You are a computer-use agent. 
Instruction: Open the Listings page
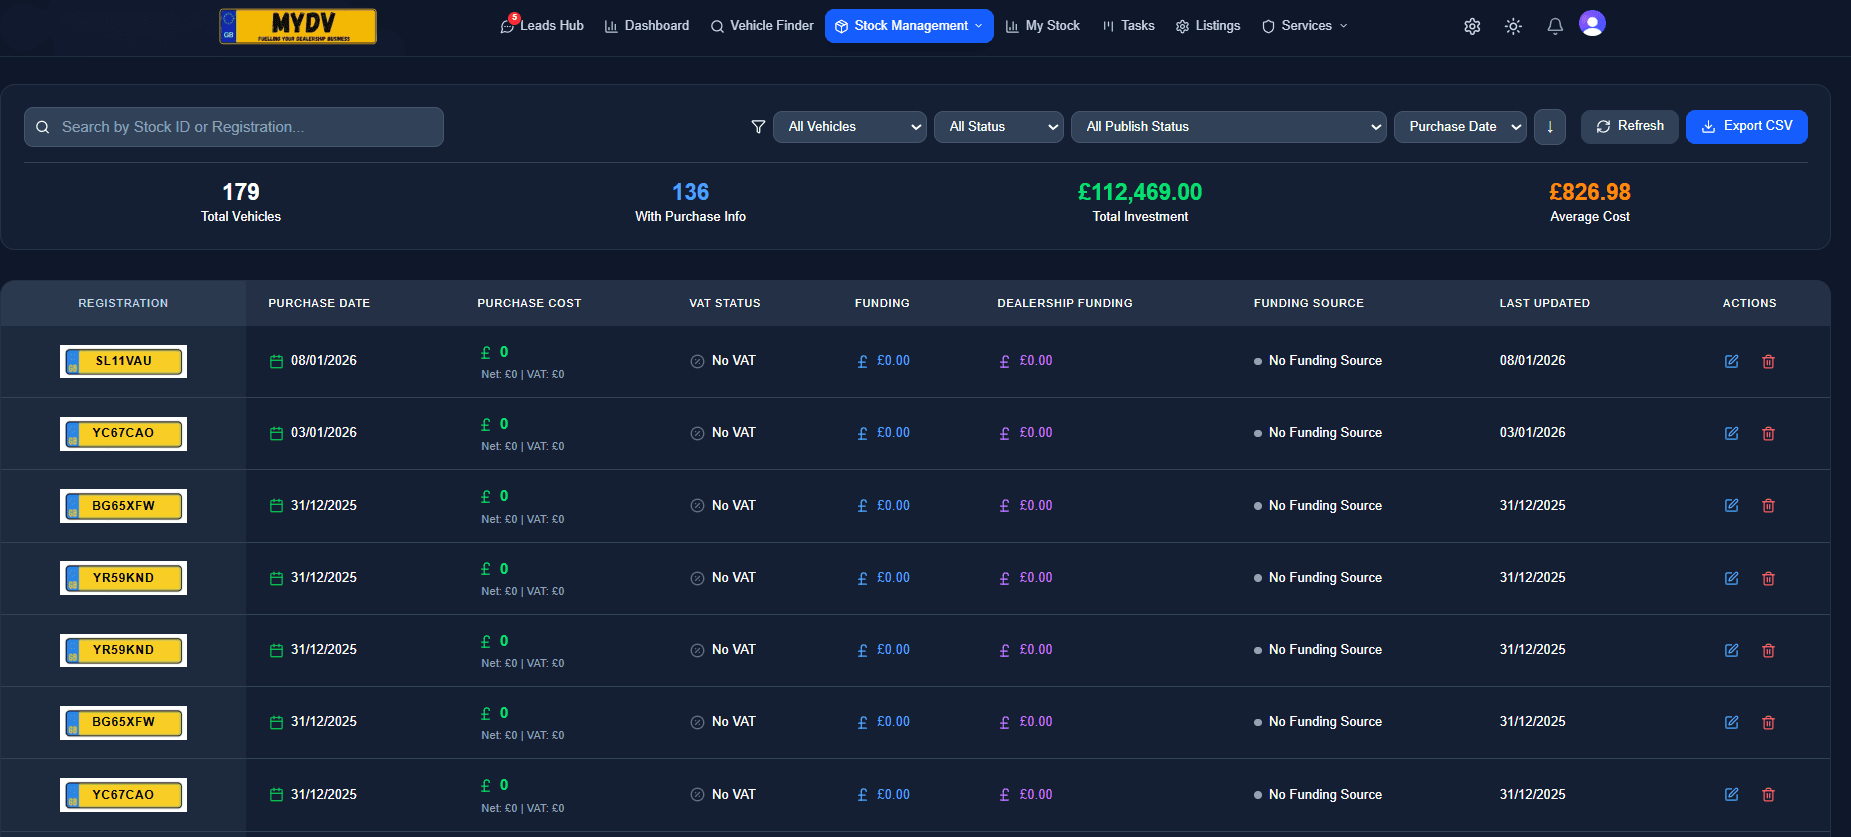(1208, 26)
